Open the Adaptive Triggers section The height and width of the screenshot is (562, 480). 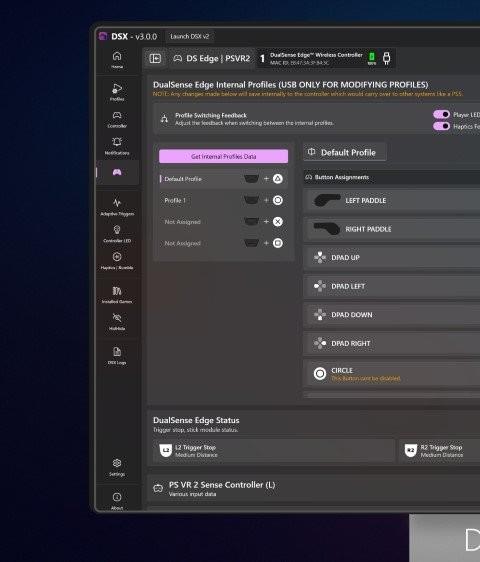coord(117,207)
